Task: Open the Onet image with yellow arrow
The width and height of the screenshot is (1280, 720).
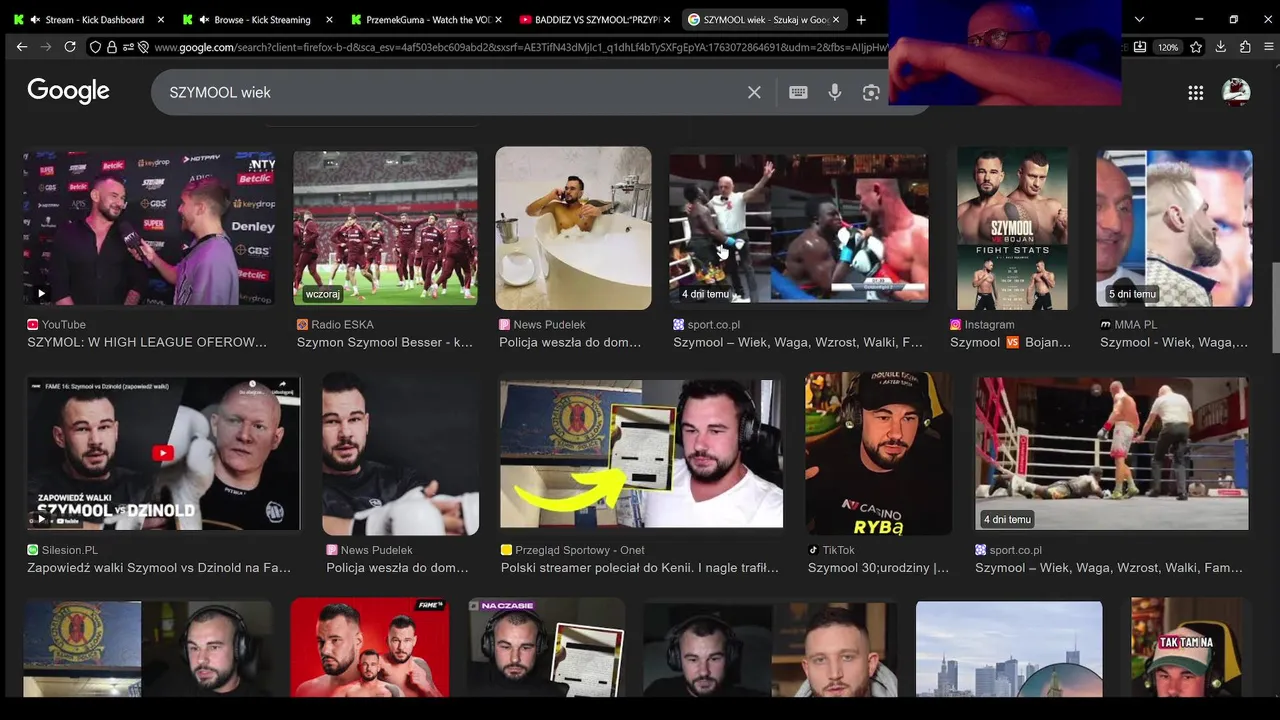Action: [641, 453]
